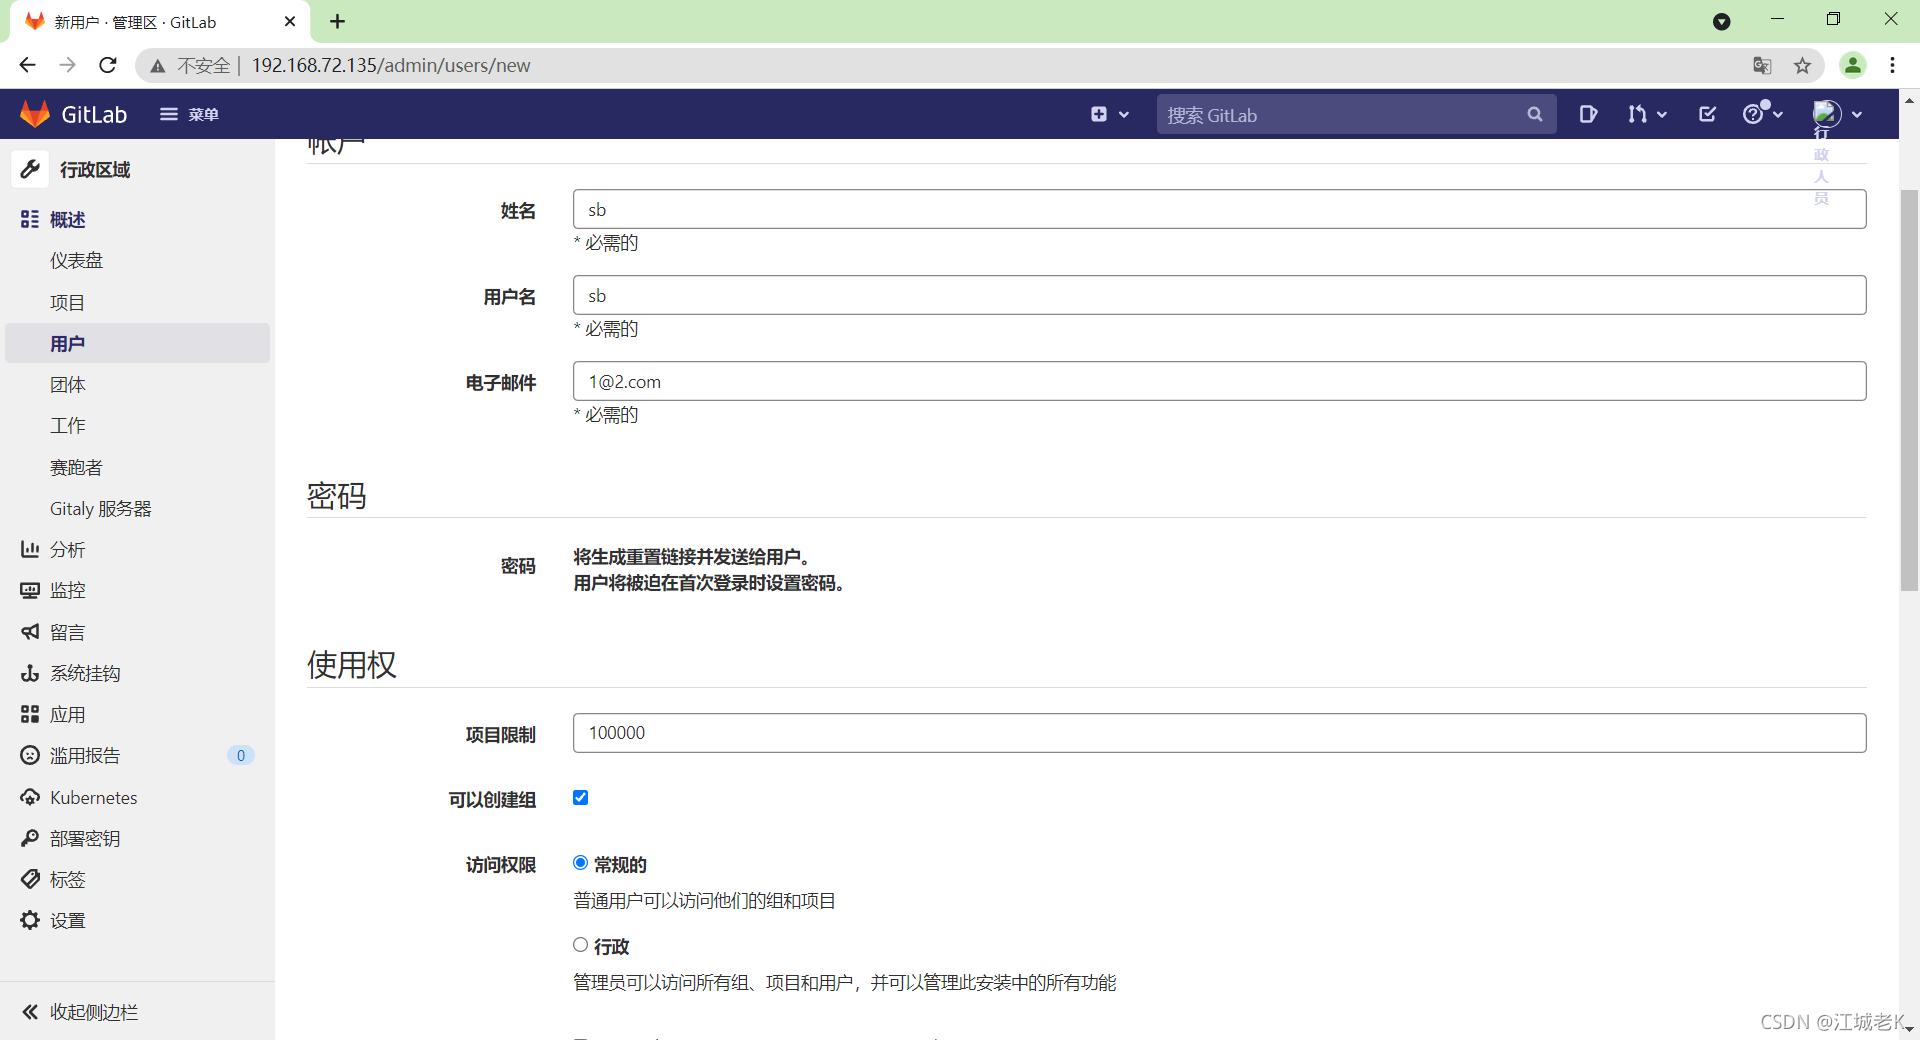This screenshot has height=1040, width=1920.
Task: Toggle the 可以创建组 checkbox
Action: coord(580,797)
